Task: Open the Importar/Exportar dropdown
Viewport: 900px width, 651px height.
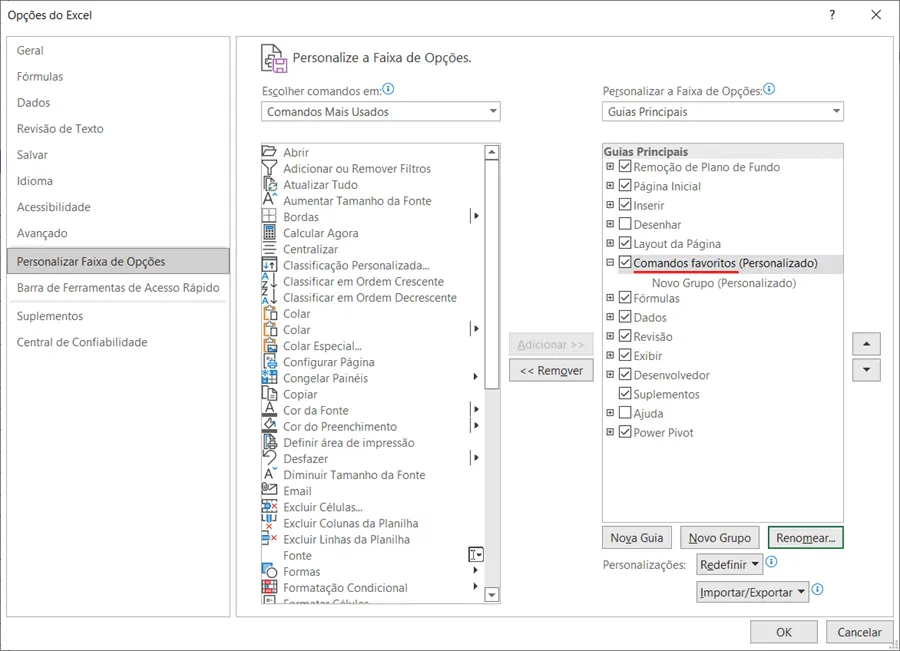Action: [752, 592]
